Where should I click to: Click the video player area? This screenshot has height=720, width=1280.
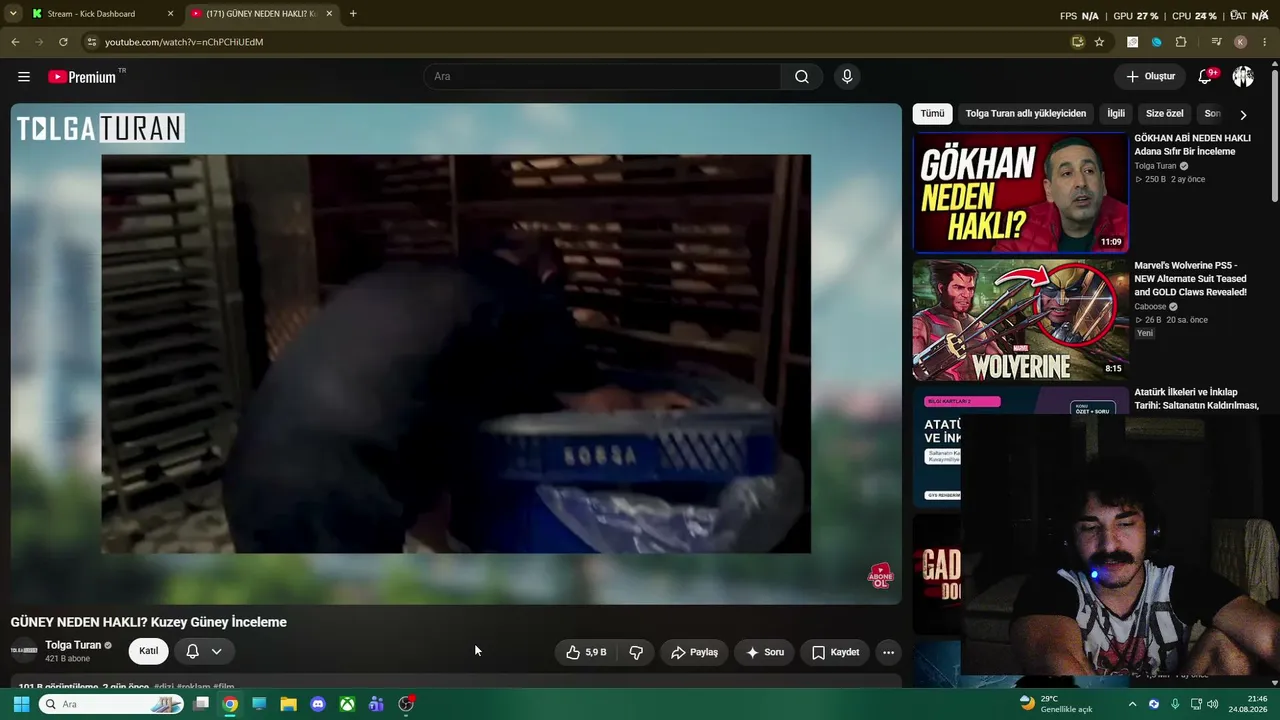456,354
